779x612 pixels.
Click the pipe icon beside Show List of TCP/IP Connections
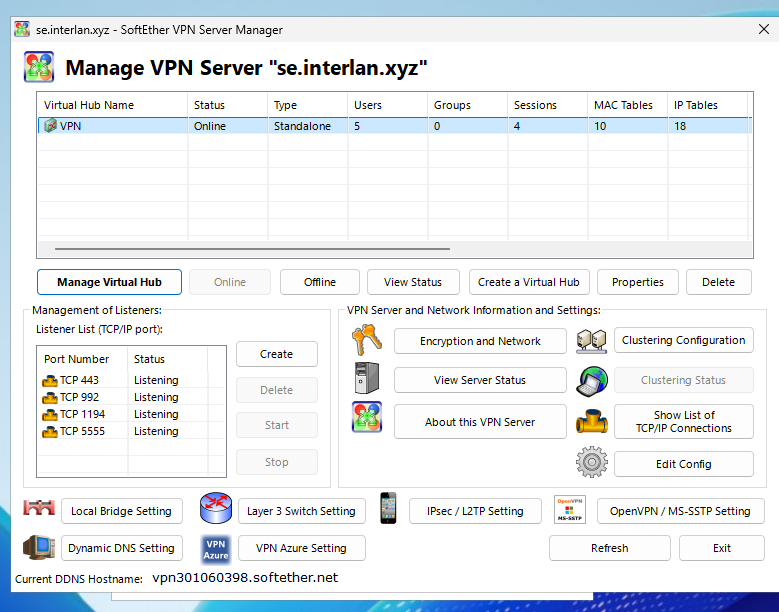tap(592, 422)
